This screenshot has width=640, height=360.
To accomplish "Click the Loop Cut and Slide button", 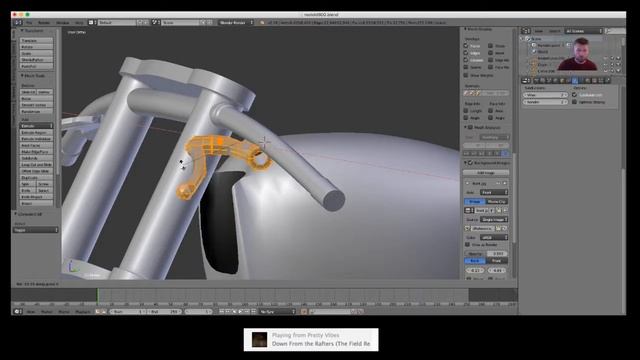I will [36, 164].
